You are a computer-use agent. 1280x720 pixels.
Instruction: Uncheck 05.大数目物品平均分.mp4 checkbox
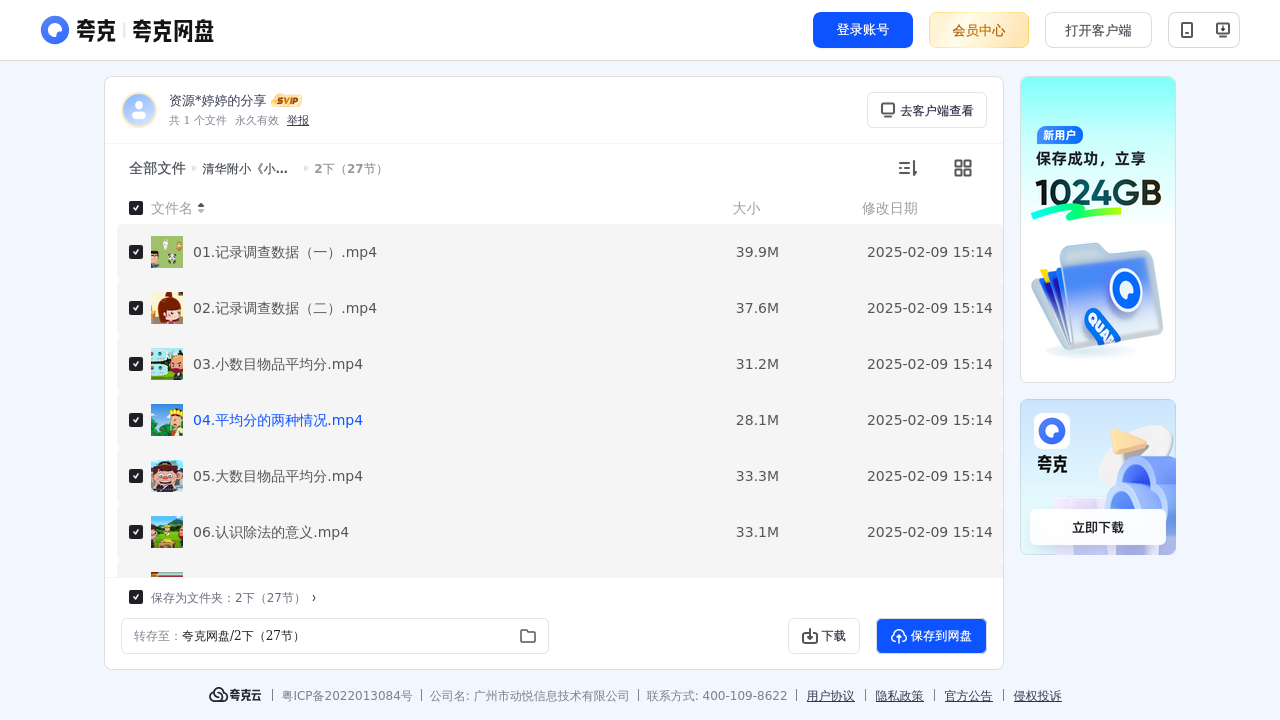(136, 476)
